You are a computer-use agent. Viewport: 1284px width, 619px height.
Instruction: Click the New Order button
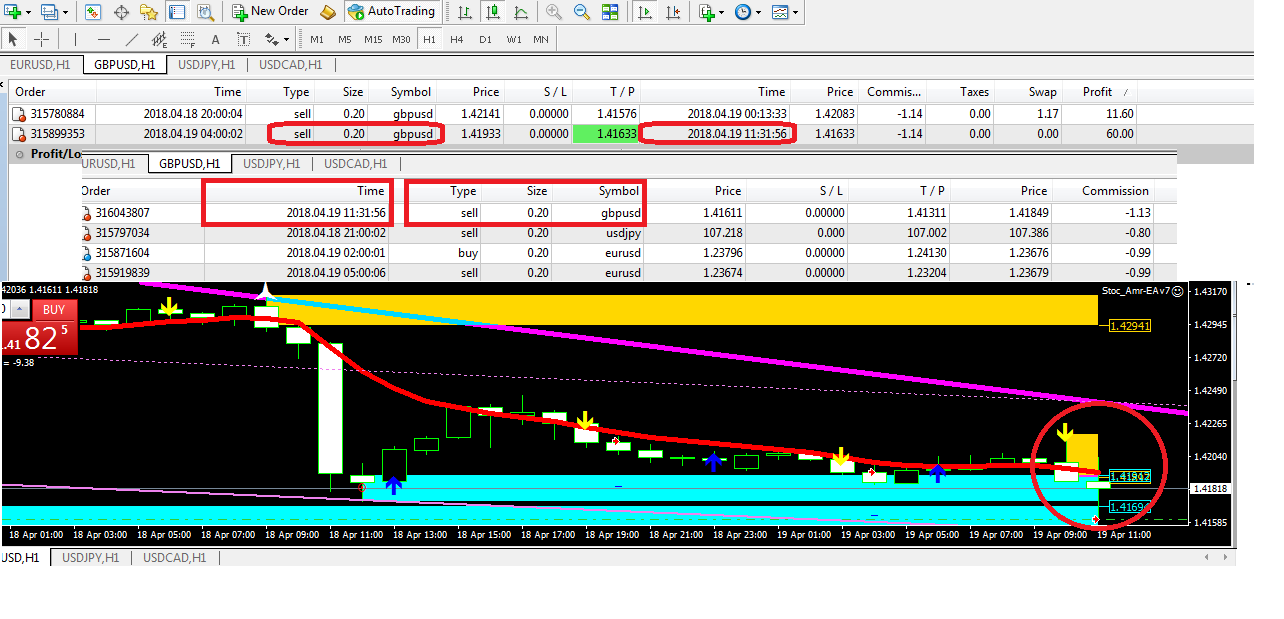(270, 12)
